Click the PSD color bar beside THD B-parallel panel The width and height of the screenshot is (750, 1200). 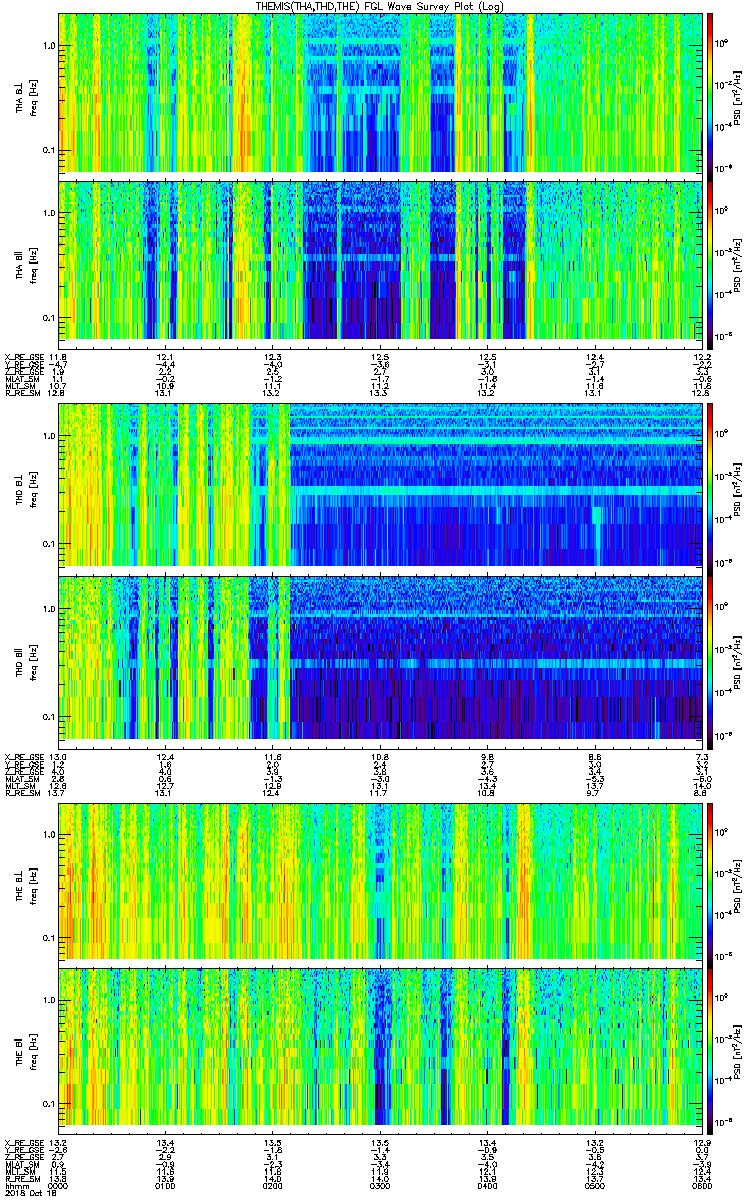[x=710, y=657]
